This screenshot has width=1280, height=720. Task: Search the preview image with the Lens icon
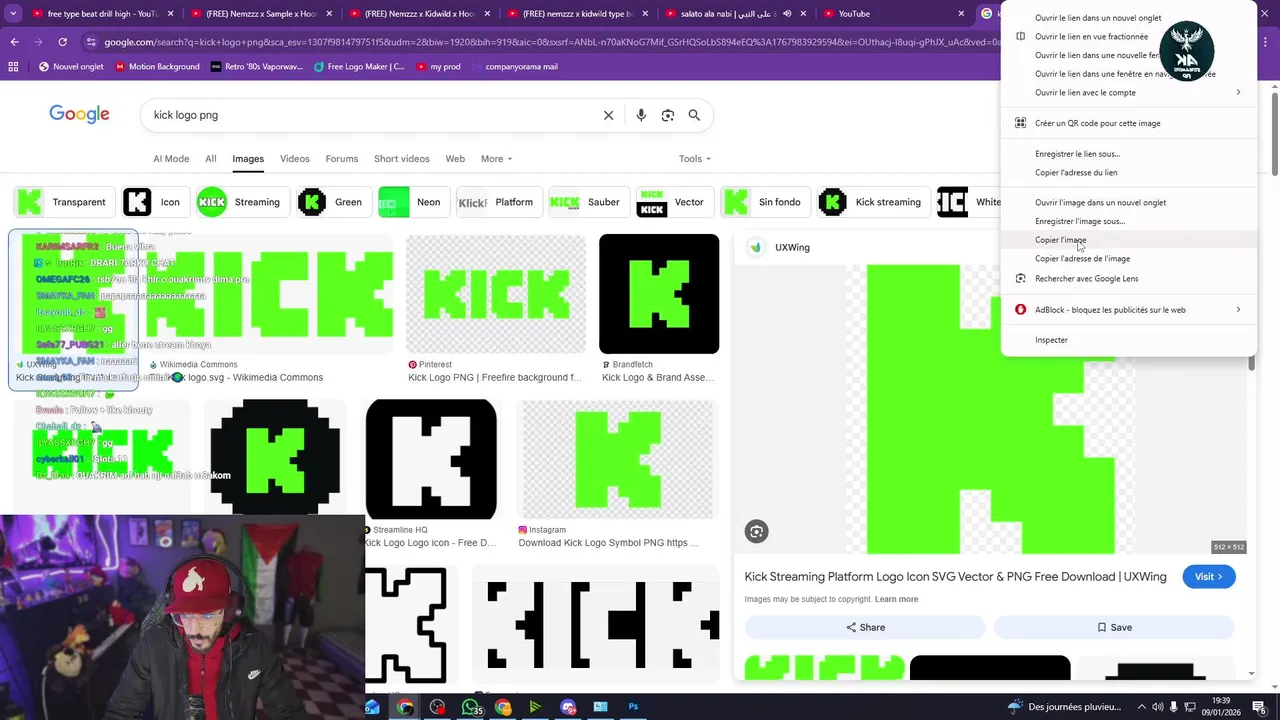coord(757,532)
